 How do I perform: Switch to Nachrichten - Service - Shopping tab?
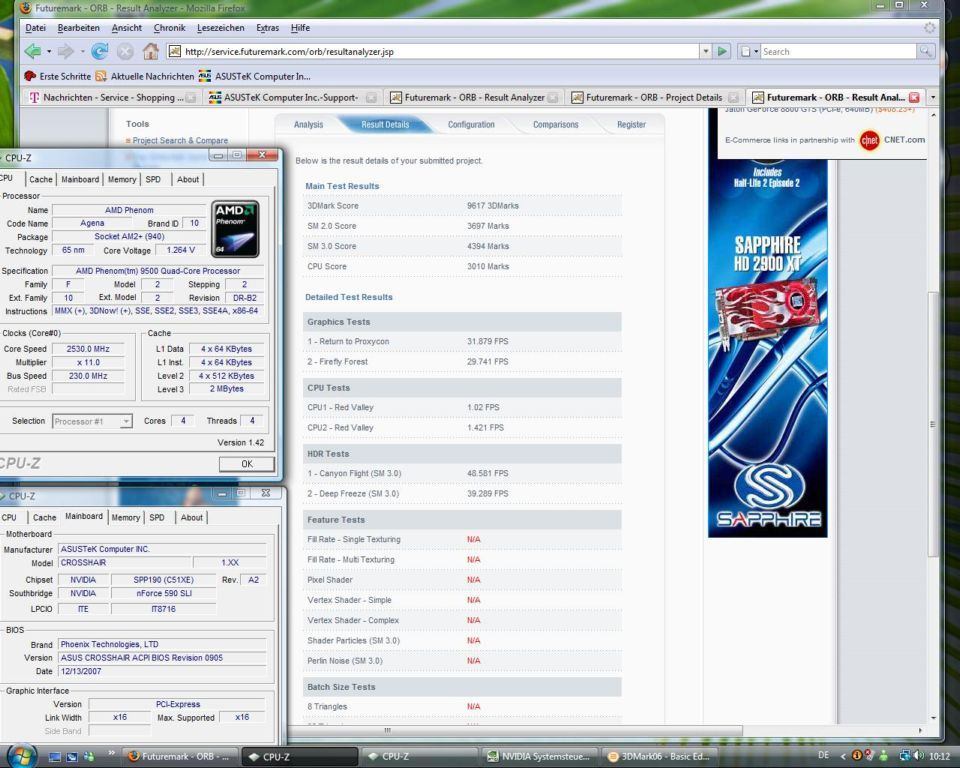click(112, 97)
